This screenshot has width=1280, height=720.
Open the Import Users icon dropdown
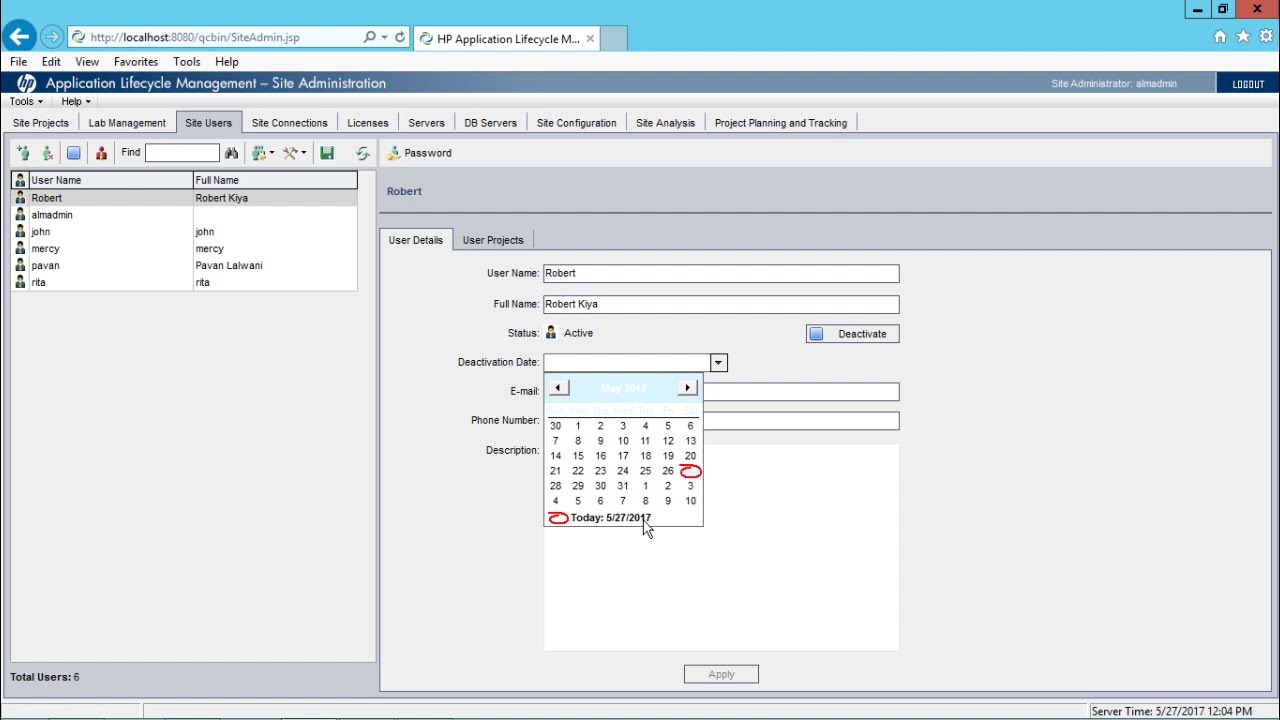pyautogui.click(x=263, y=153)
